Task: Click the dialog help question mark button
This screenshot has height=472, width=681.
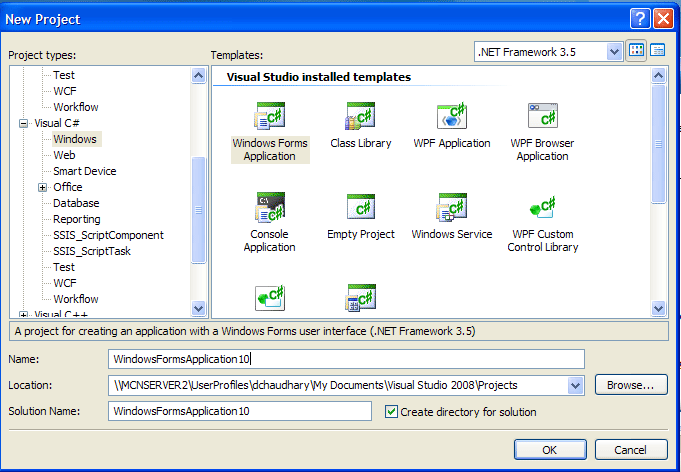Action: click(640, 19)
